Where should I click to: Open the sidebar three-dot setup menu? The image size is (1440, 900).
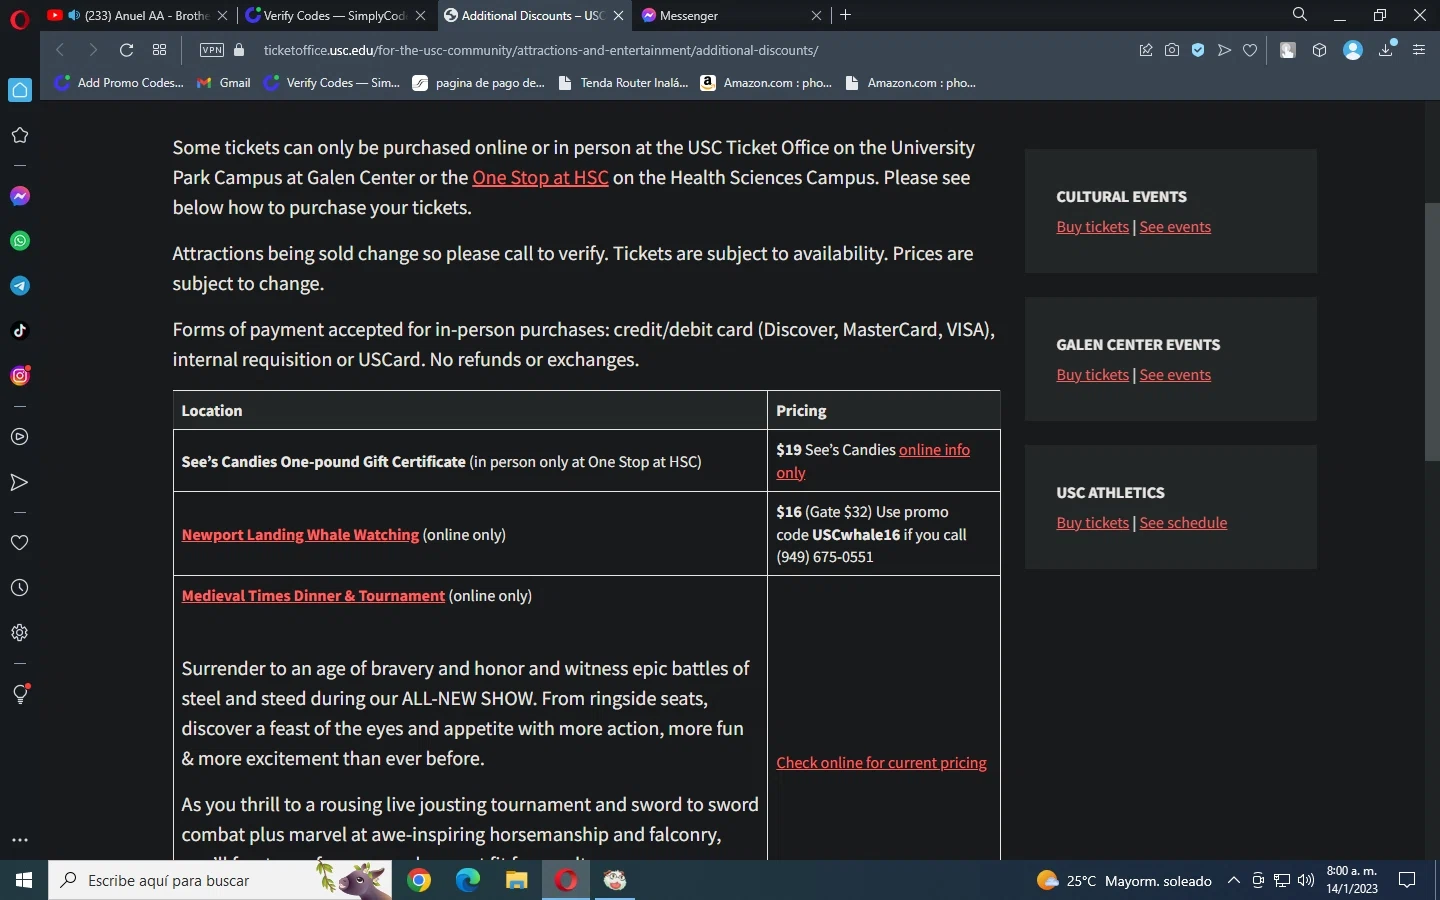pyautogui.click(x=20, y=840)
